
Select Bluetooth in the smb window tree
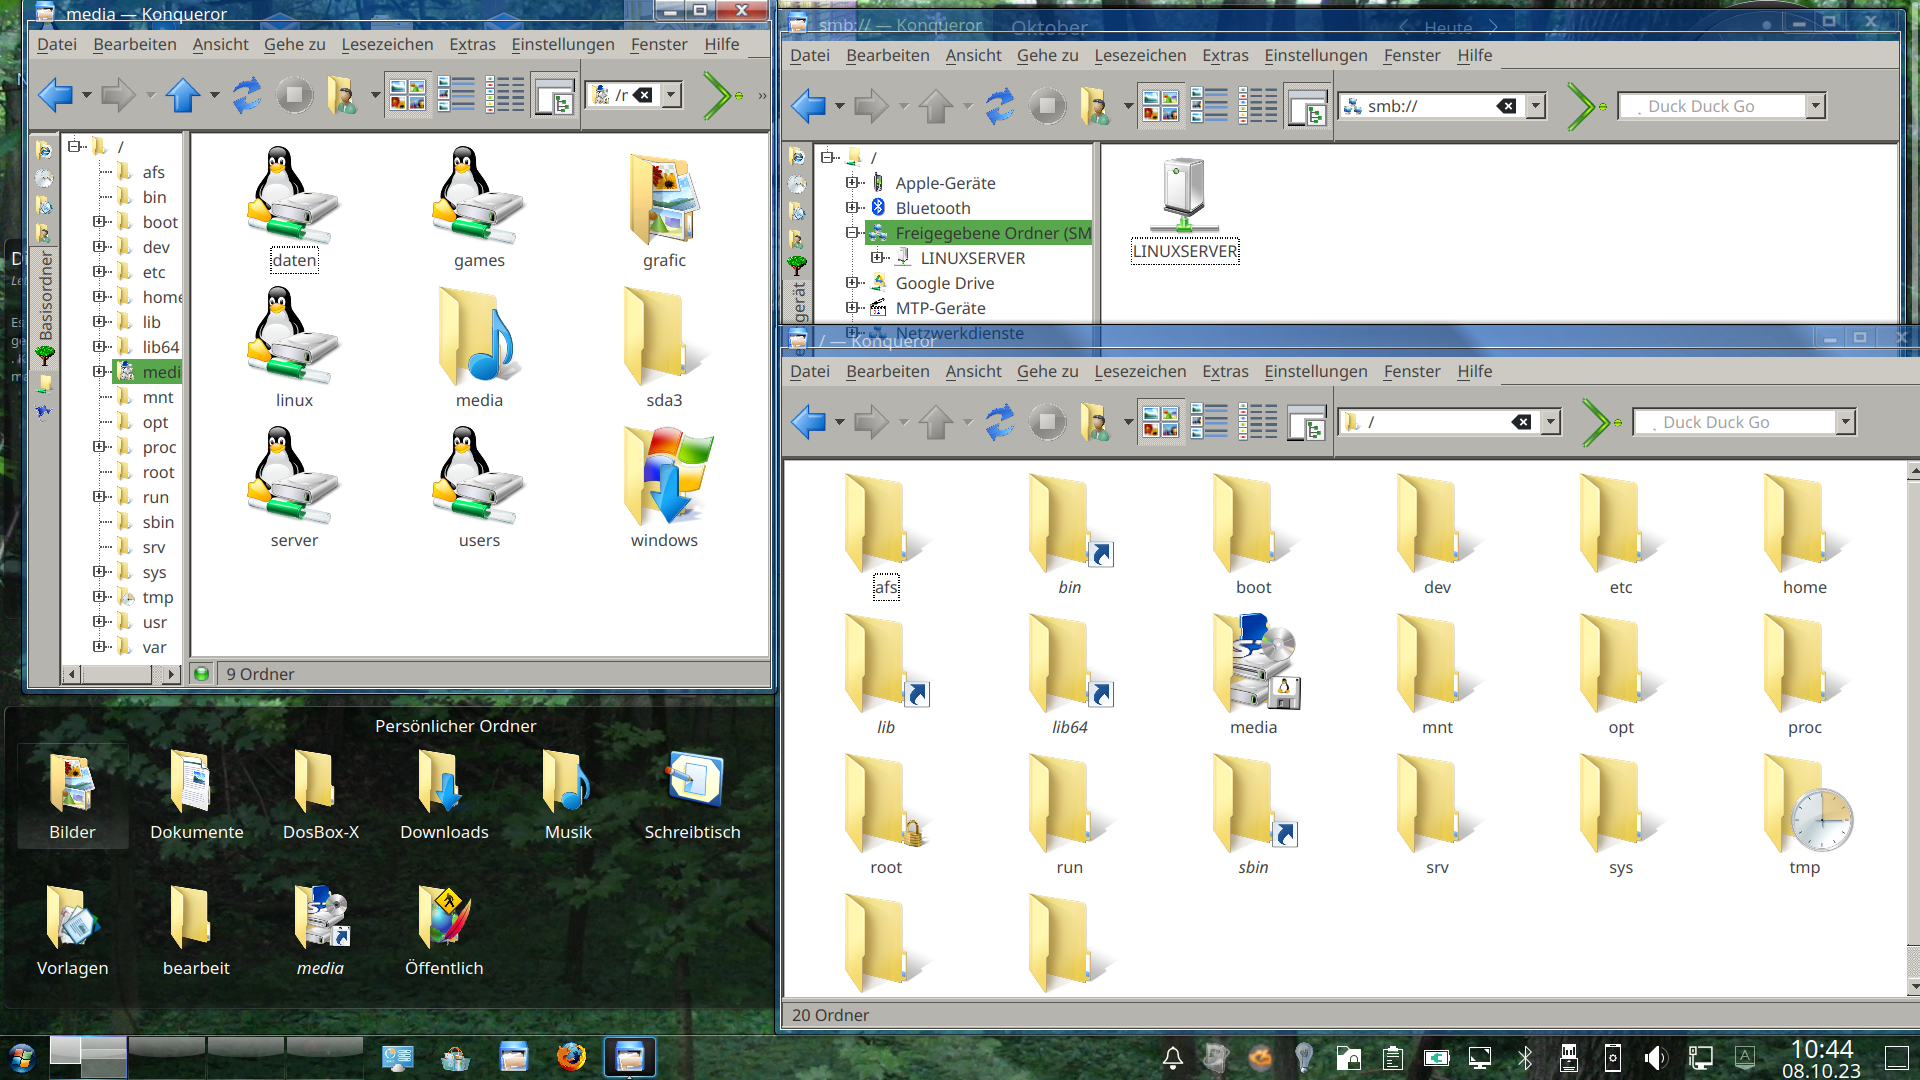coord(932,208)
